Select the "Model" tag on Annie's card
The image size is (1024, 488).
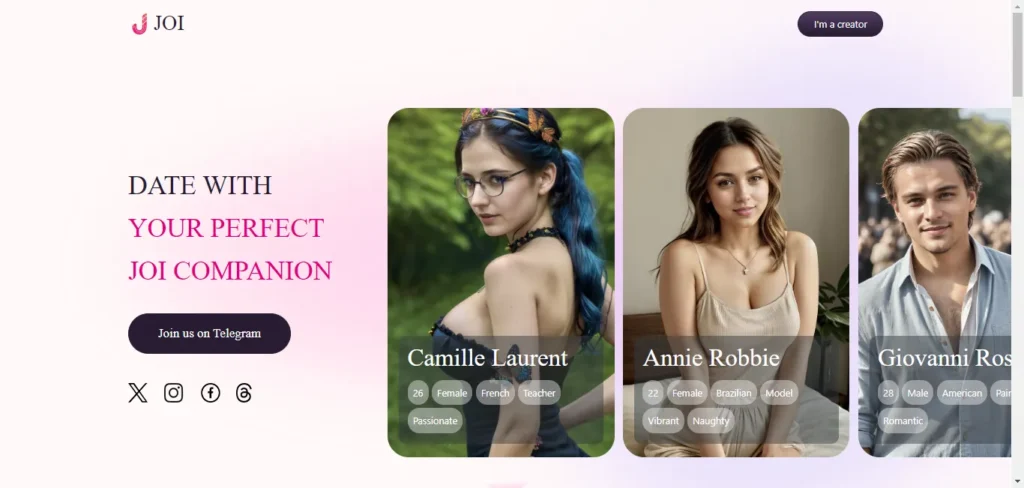(779, 393)
